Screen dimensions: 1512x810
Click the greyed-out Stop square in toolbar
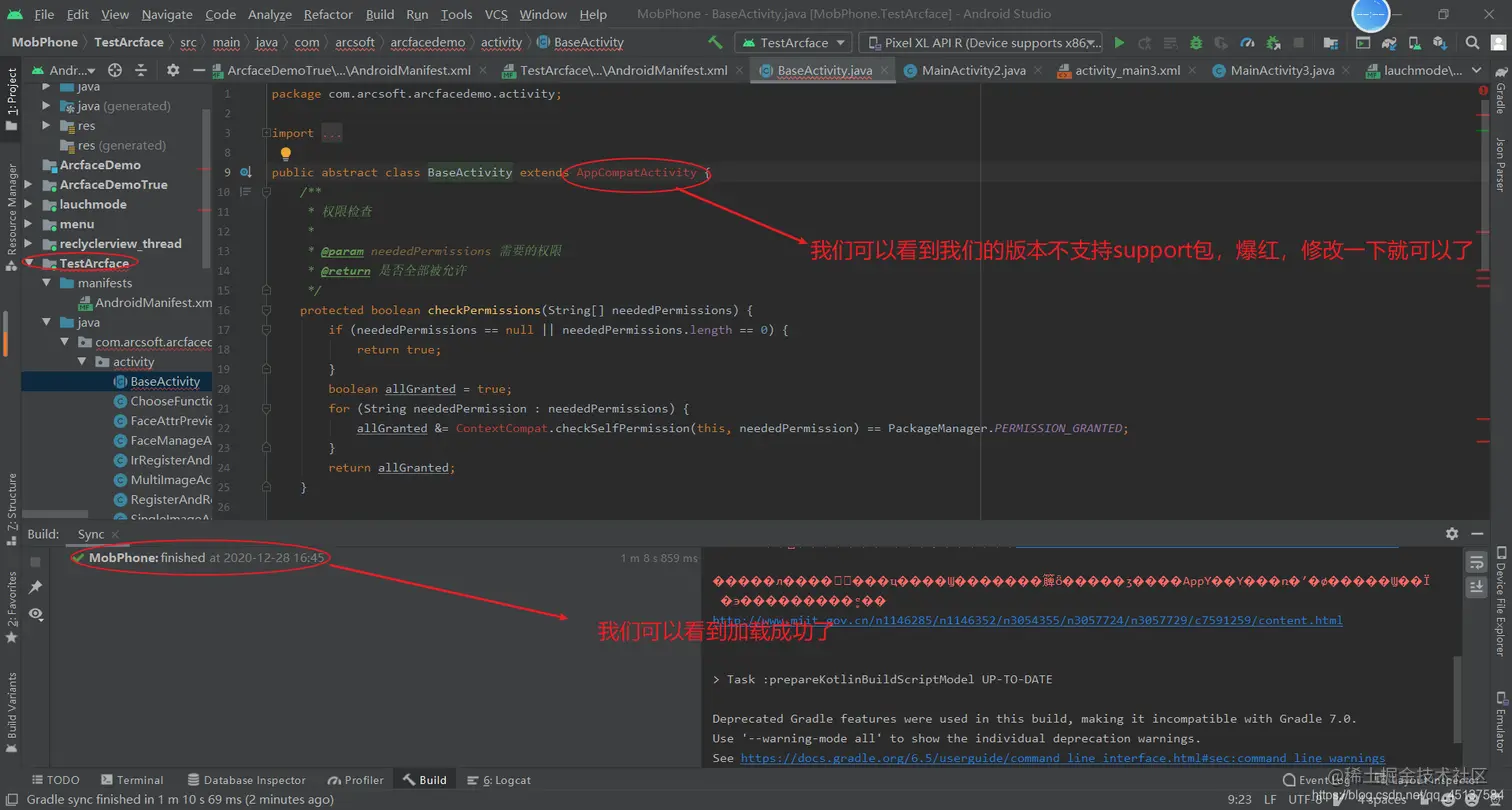(1299, 43)
